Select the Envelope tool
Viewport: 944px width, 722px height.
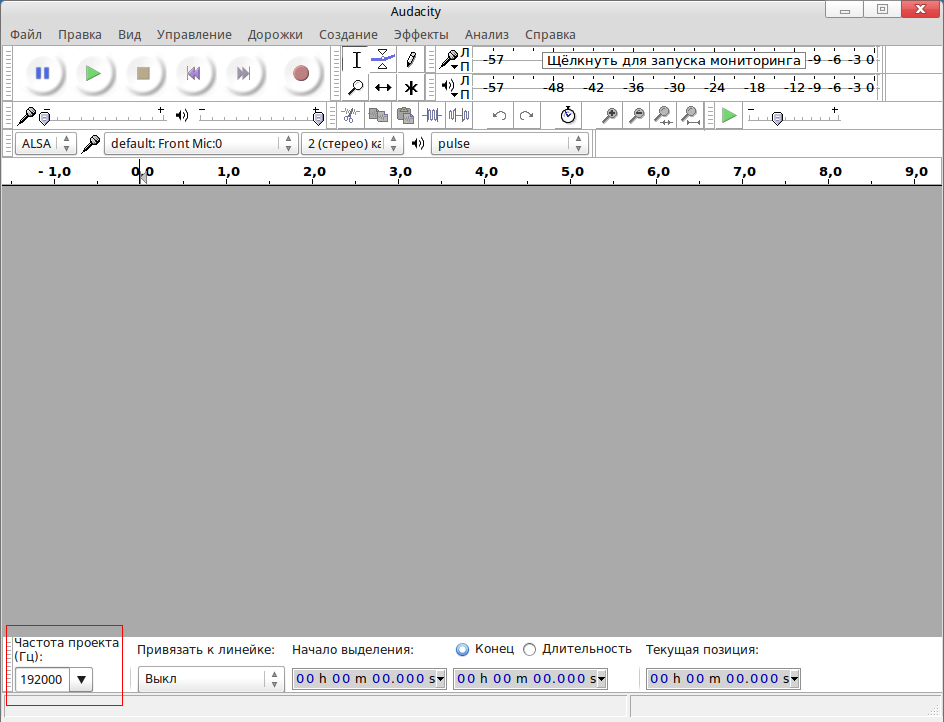(x=383, y=59)
